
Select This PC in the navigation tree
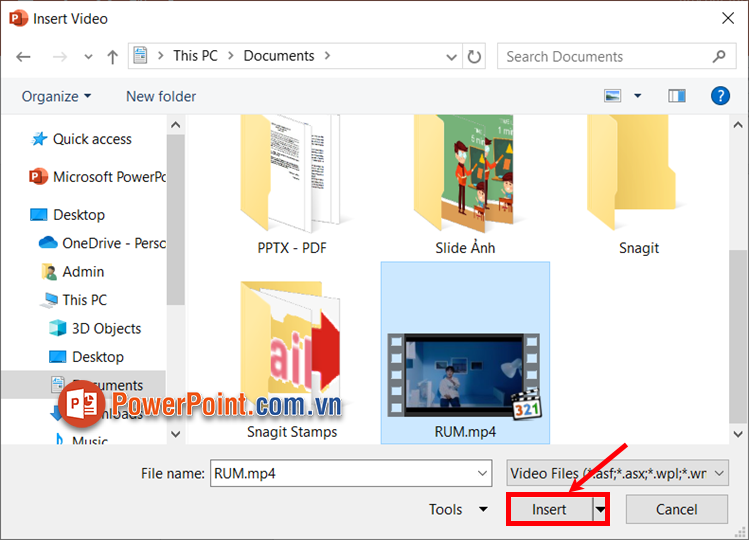84,300
